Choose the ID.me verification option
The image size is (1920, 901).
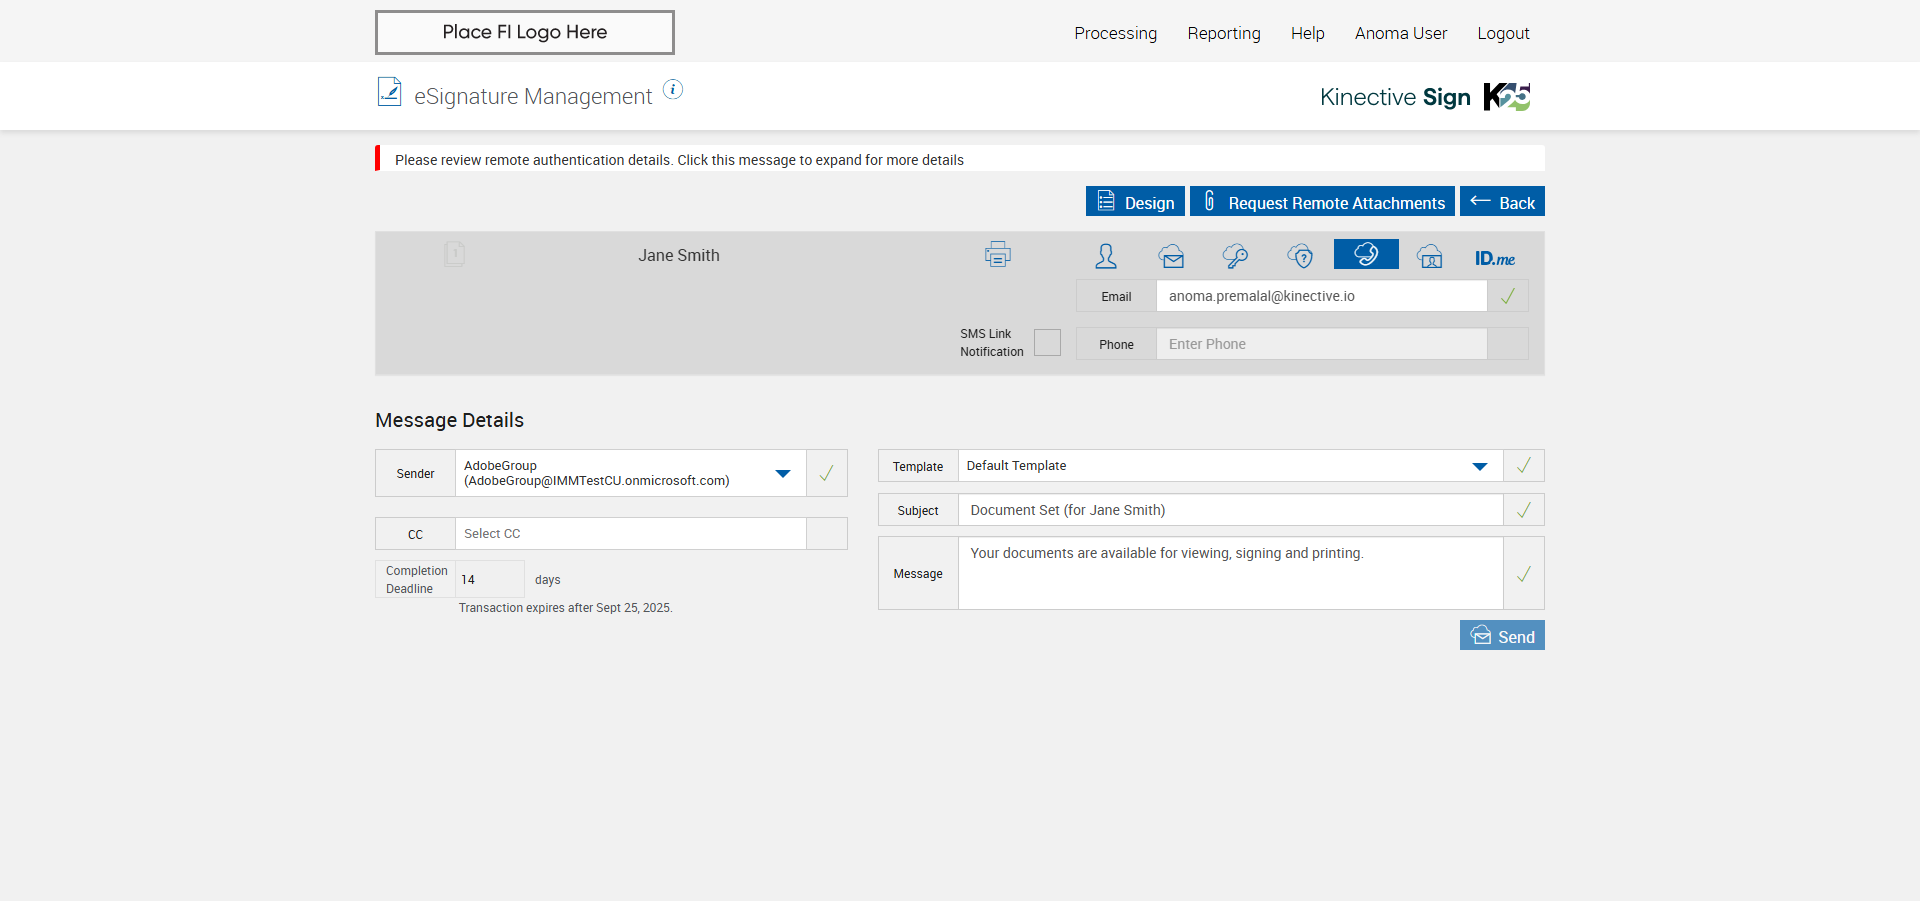pos(1494,258)
